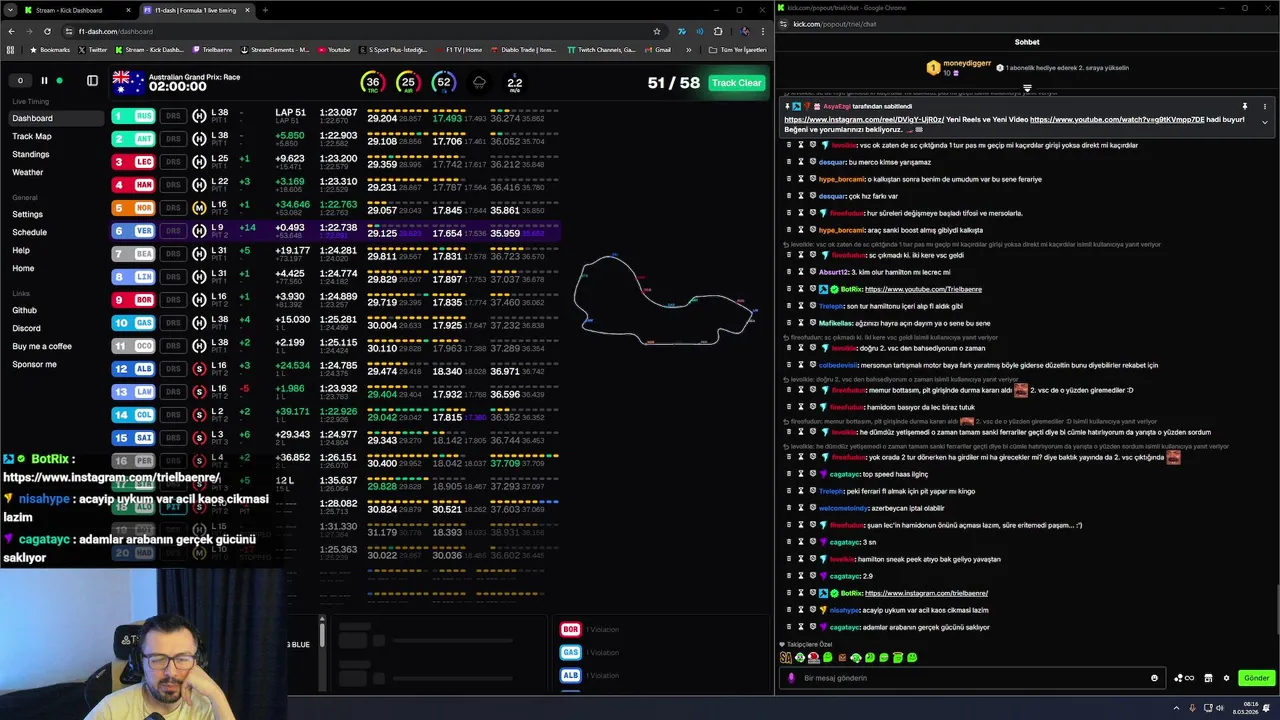Open the pinned Instagram reel link
Image resolution: width=1280 pixels, height=720 pixels.
(864, 119)
